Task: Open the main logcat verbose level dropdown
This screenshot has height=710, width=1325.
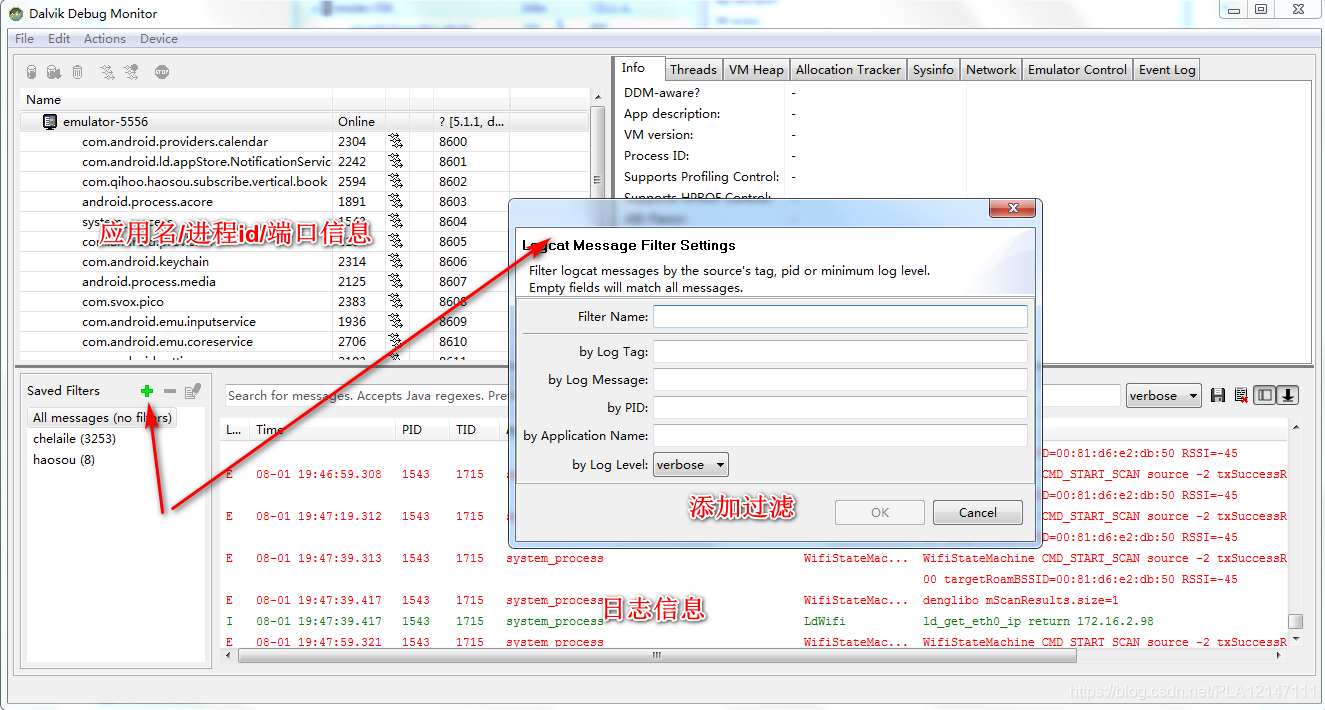Action: click(1163, 396)
